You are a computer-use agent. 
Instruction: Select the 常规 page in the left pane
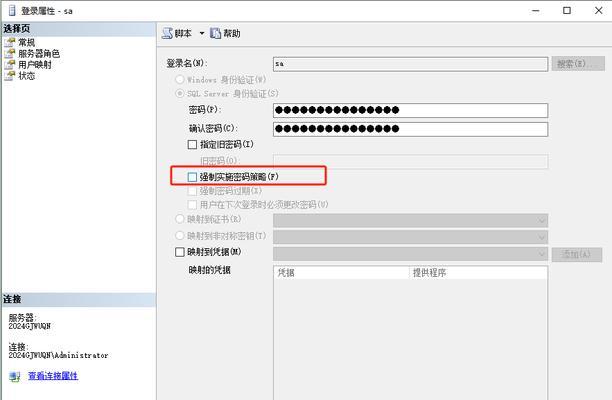click(27, 42)
